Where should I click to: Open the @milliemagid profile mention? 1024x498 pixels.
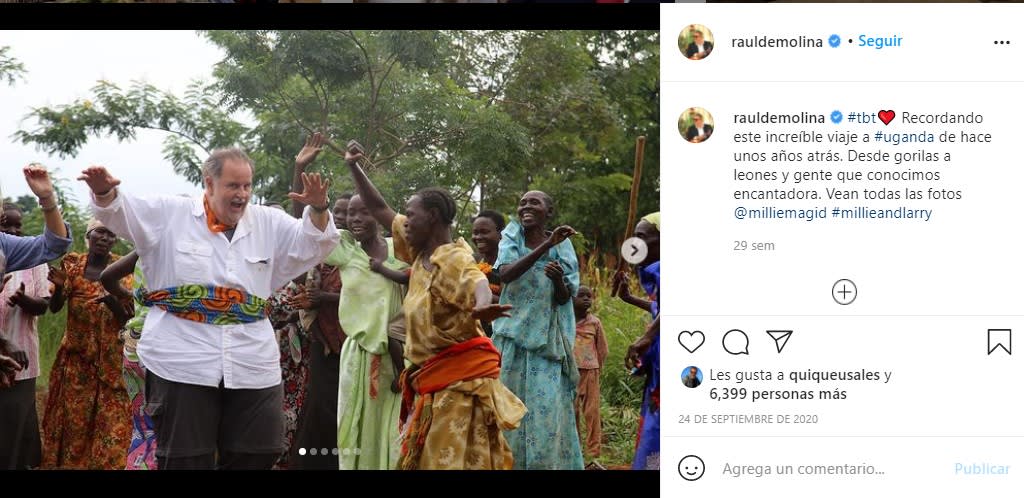tap(779, 213)
